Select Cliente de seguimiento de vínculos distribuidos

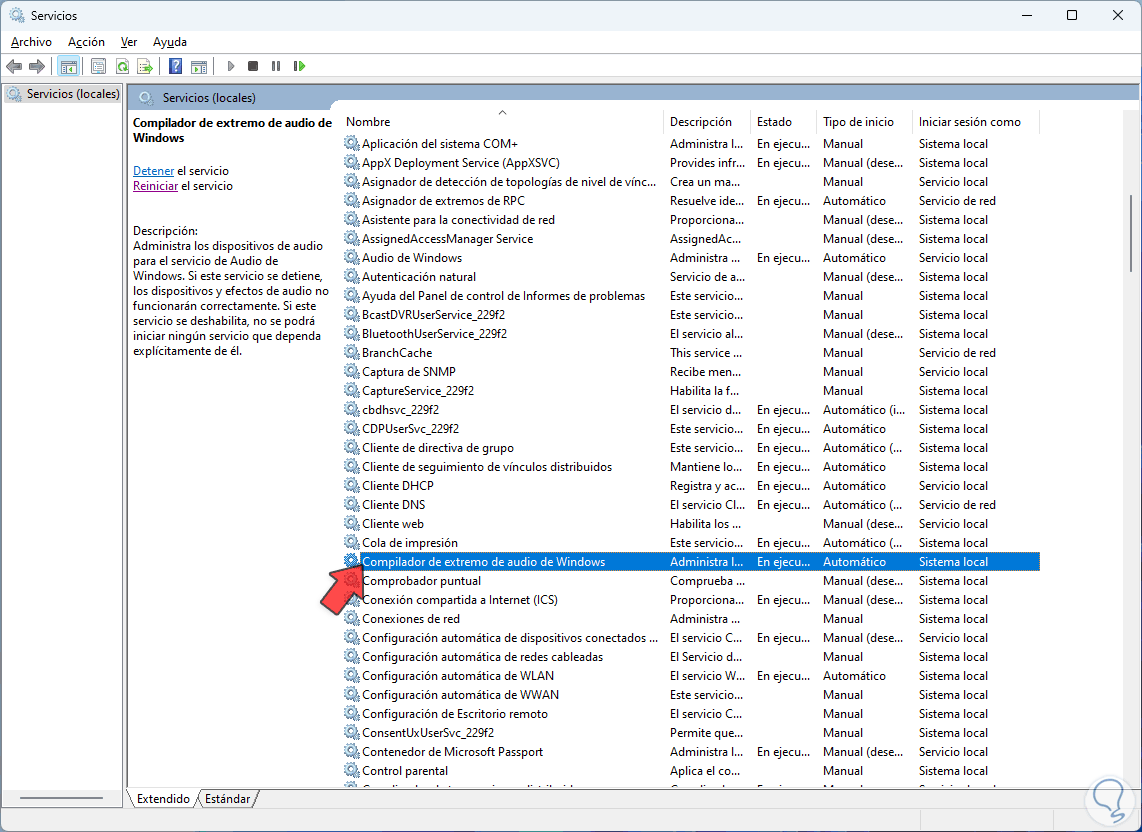pos(690,466)
